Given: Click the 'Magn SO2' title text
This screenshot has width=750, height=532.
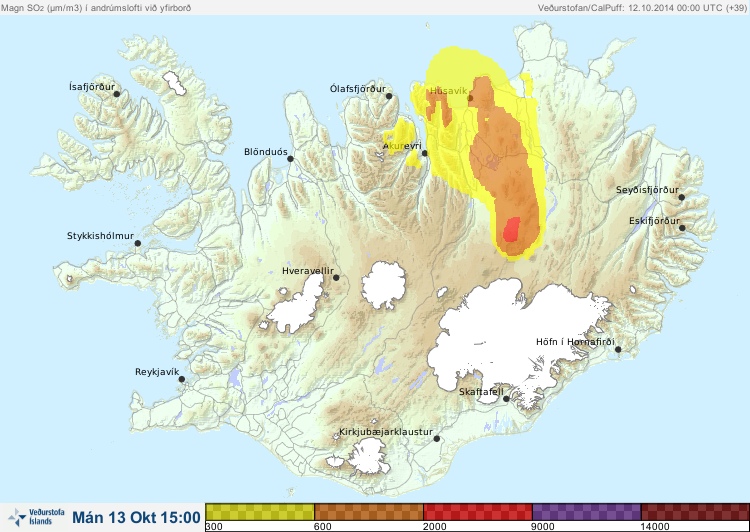Looking at the screenshot, I should [96, 8].
